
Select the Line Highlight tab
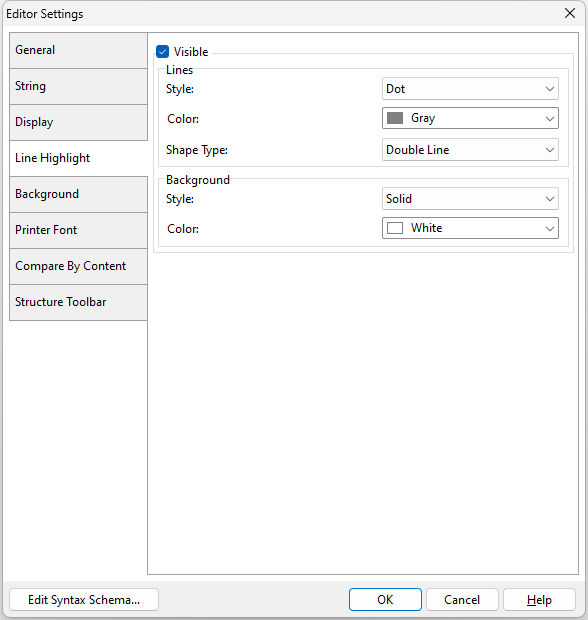(x=78, y=159)
